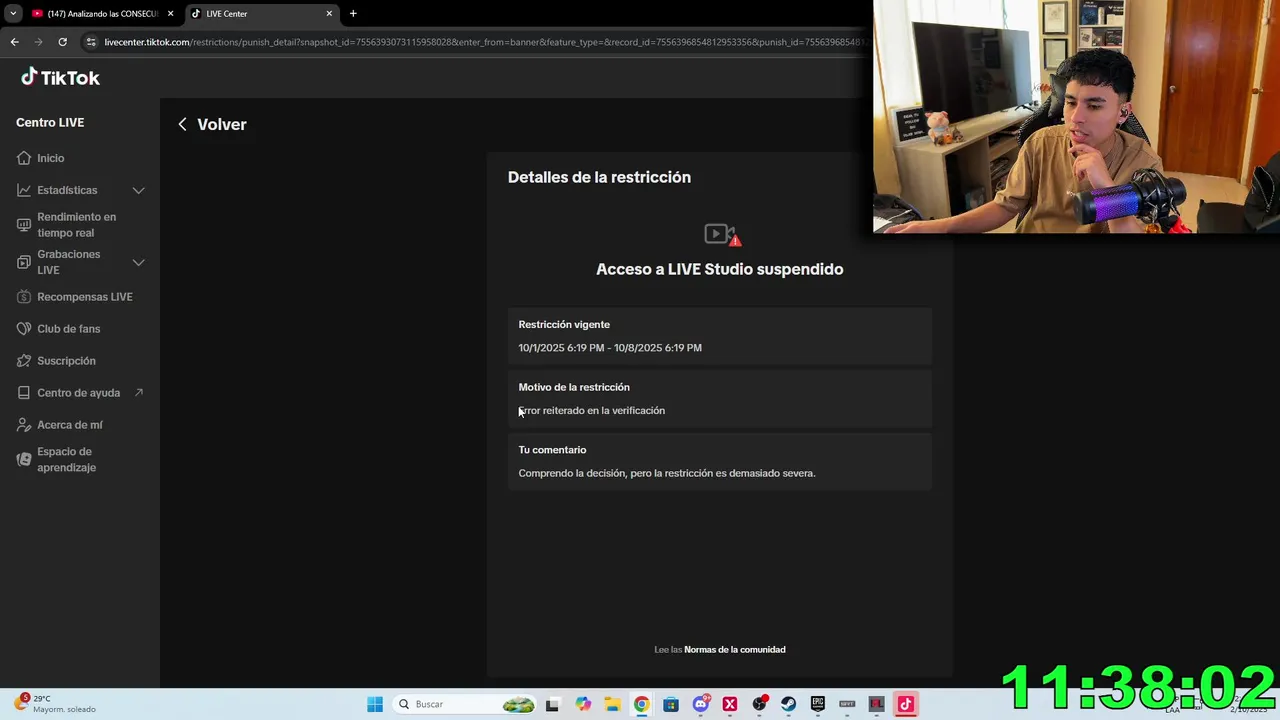Open Club de fans section
Image resolution: width=1280 pixels, height=720 pixels.
[x=68, y=329]
